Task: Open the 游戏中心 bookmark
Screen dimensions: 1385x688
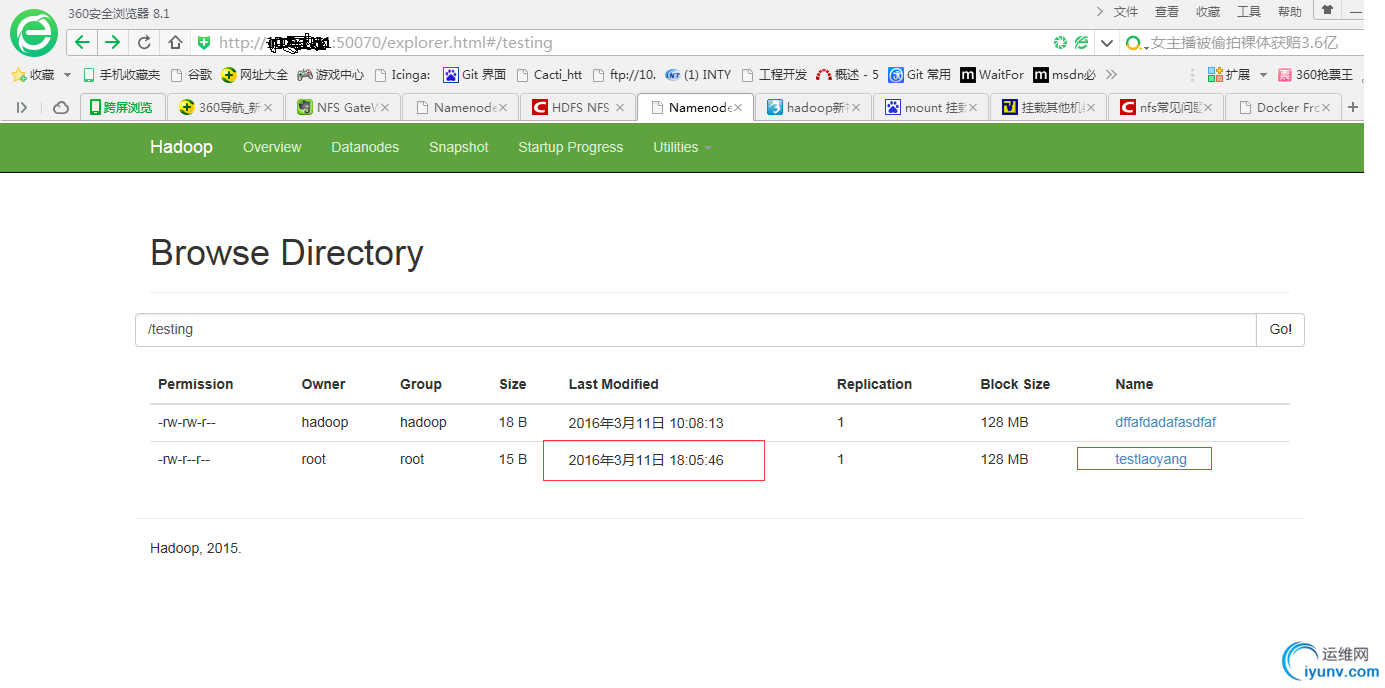Action: [x=330, y=75]
